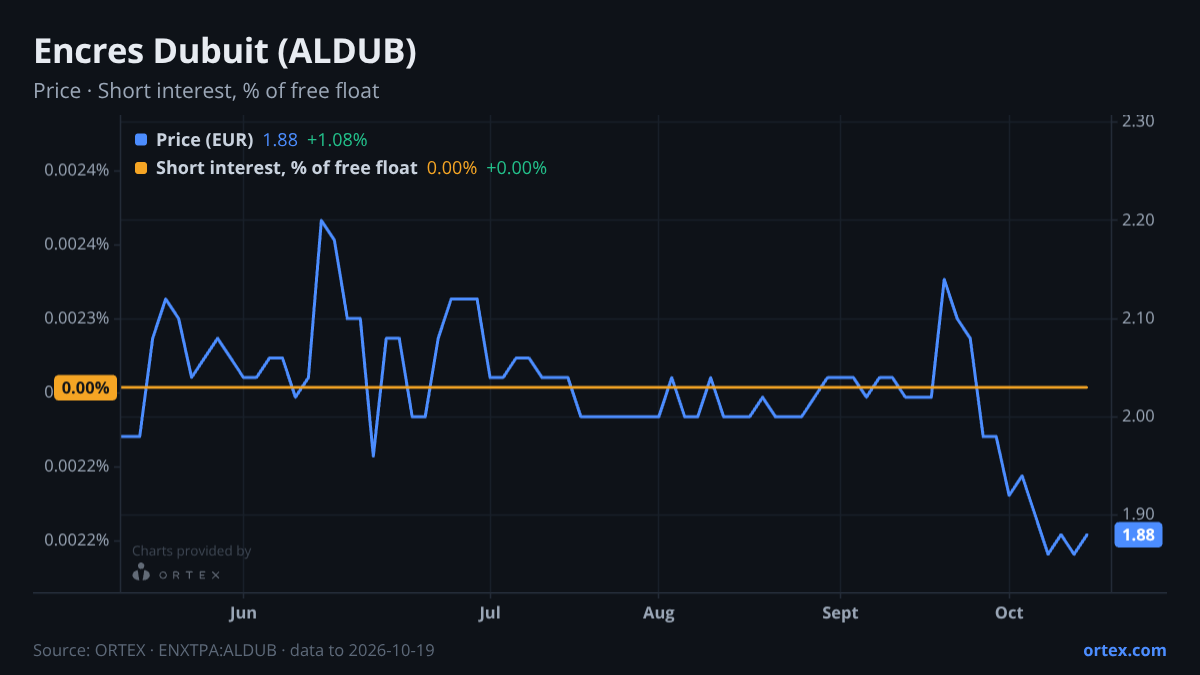
Task: Click the orange Short interest legend swatch
Action: tap(140, 168)
